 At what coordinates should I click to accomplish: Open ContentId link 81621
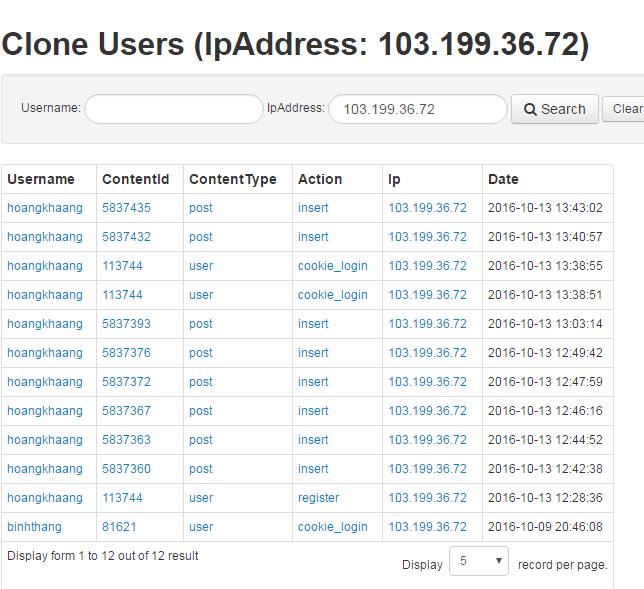[x=119, y=527]
